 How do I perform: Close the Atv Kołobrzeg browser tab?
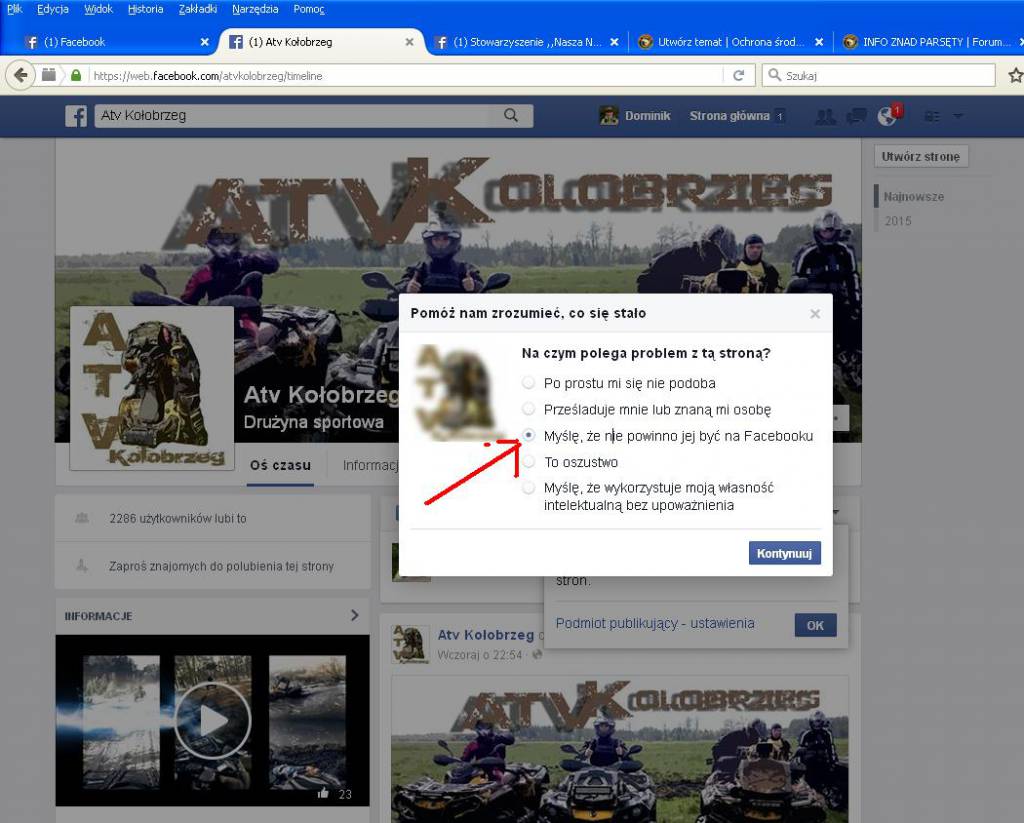tap(409, 42)
